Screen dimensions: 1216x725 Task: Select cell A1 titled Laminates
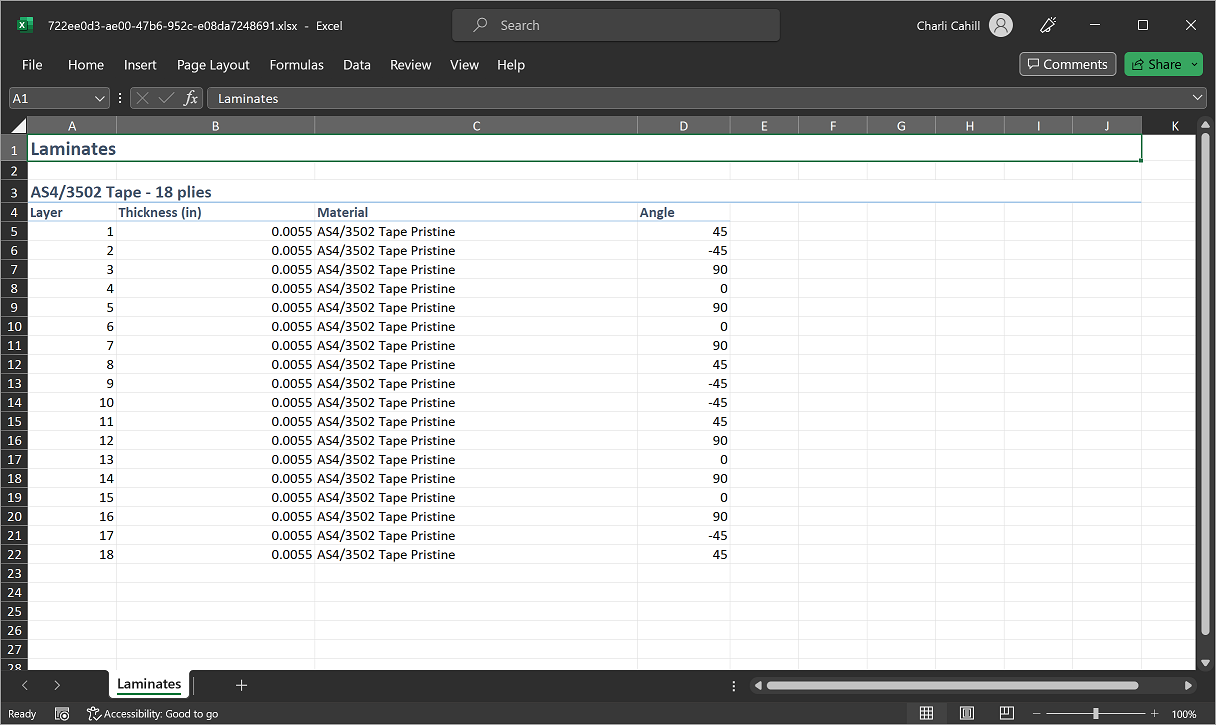pos(585,149)
